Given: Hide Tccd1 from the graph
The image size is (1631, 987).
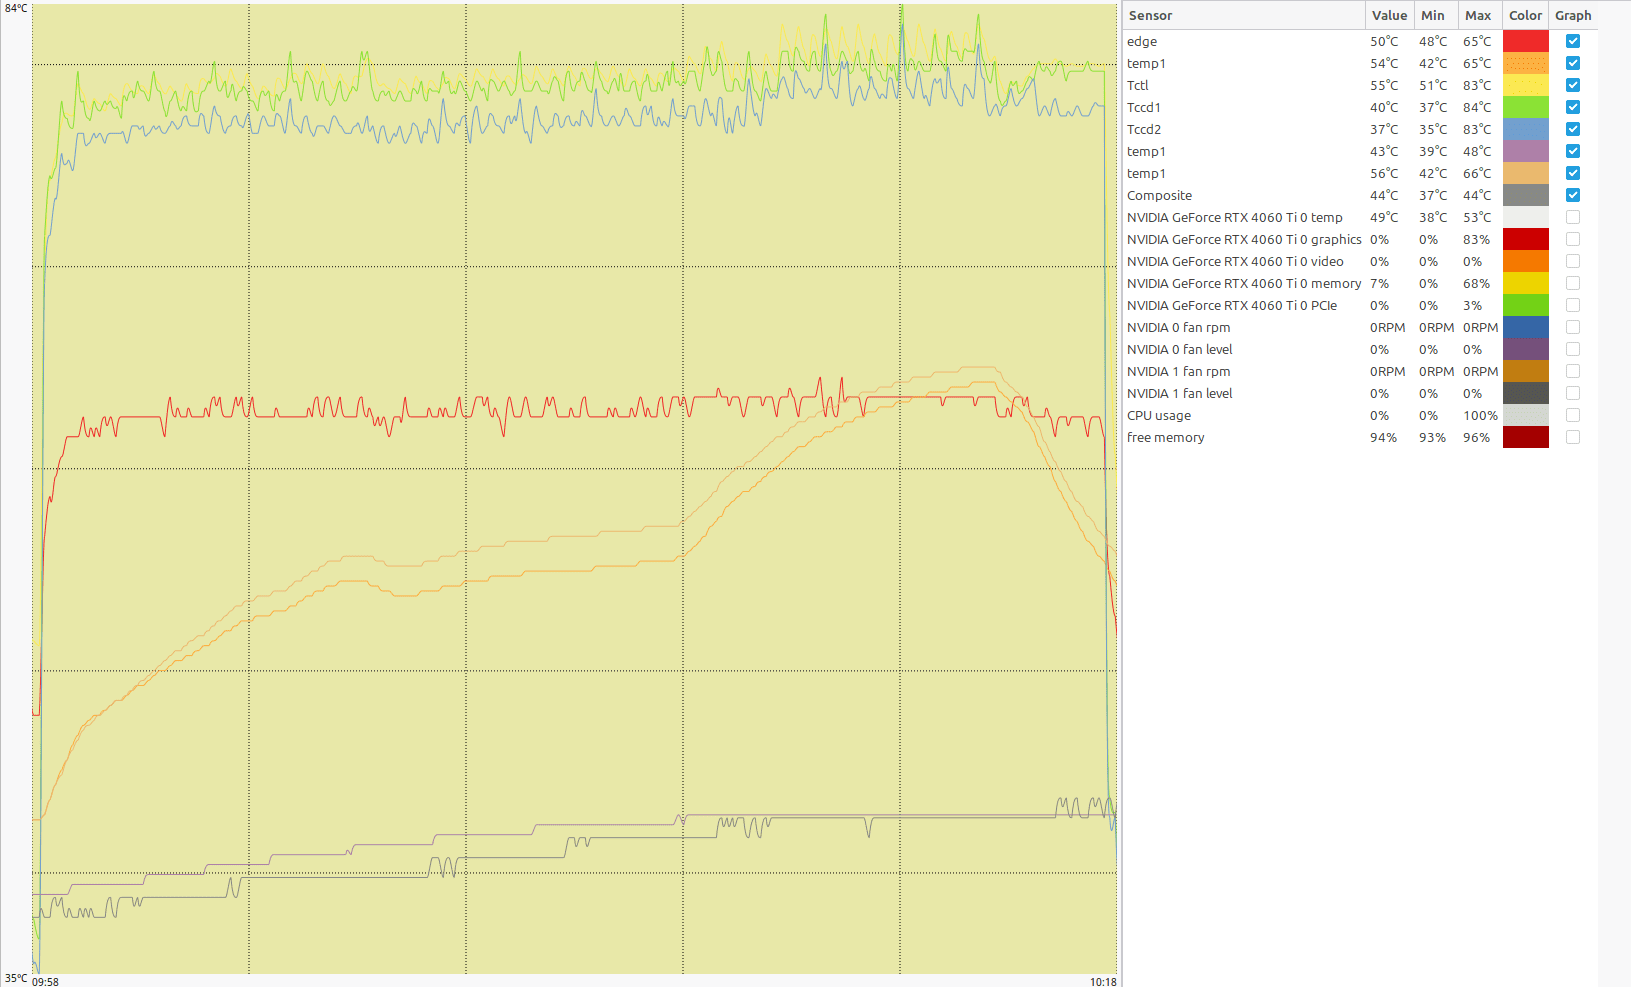Looking at the screenshot, I should click(x=1573, y=107).
